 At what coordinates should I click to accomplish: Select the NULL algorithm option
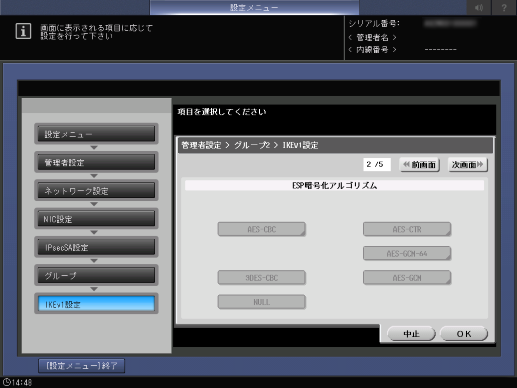click(x=262, y=302)
